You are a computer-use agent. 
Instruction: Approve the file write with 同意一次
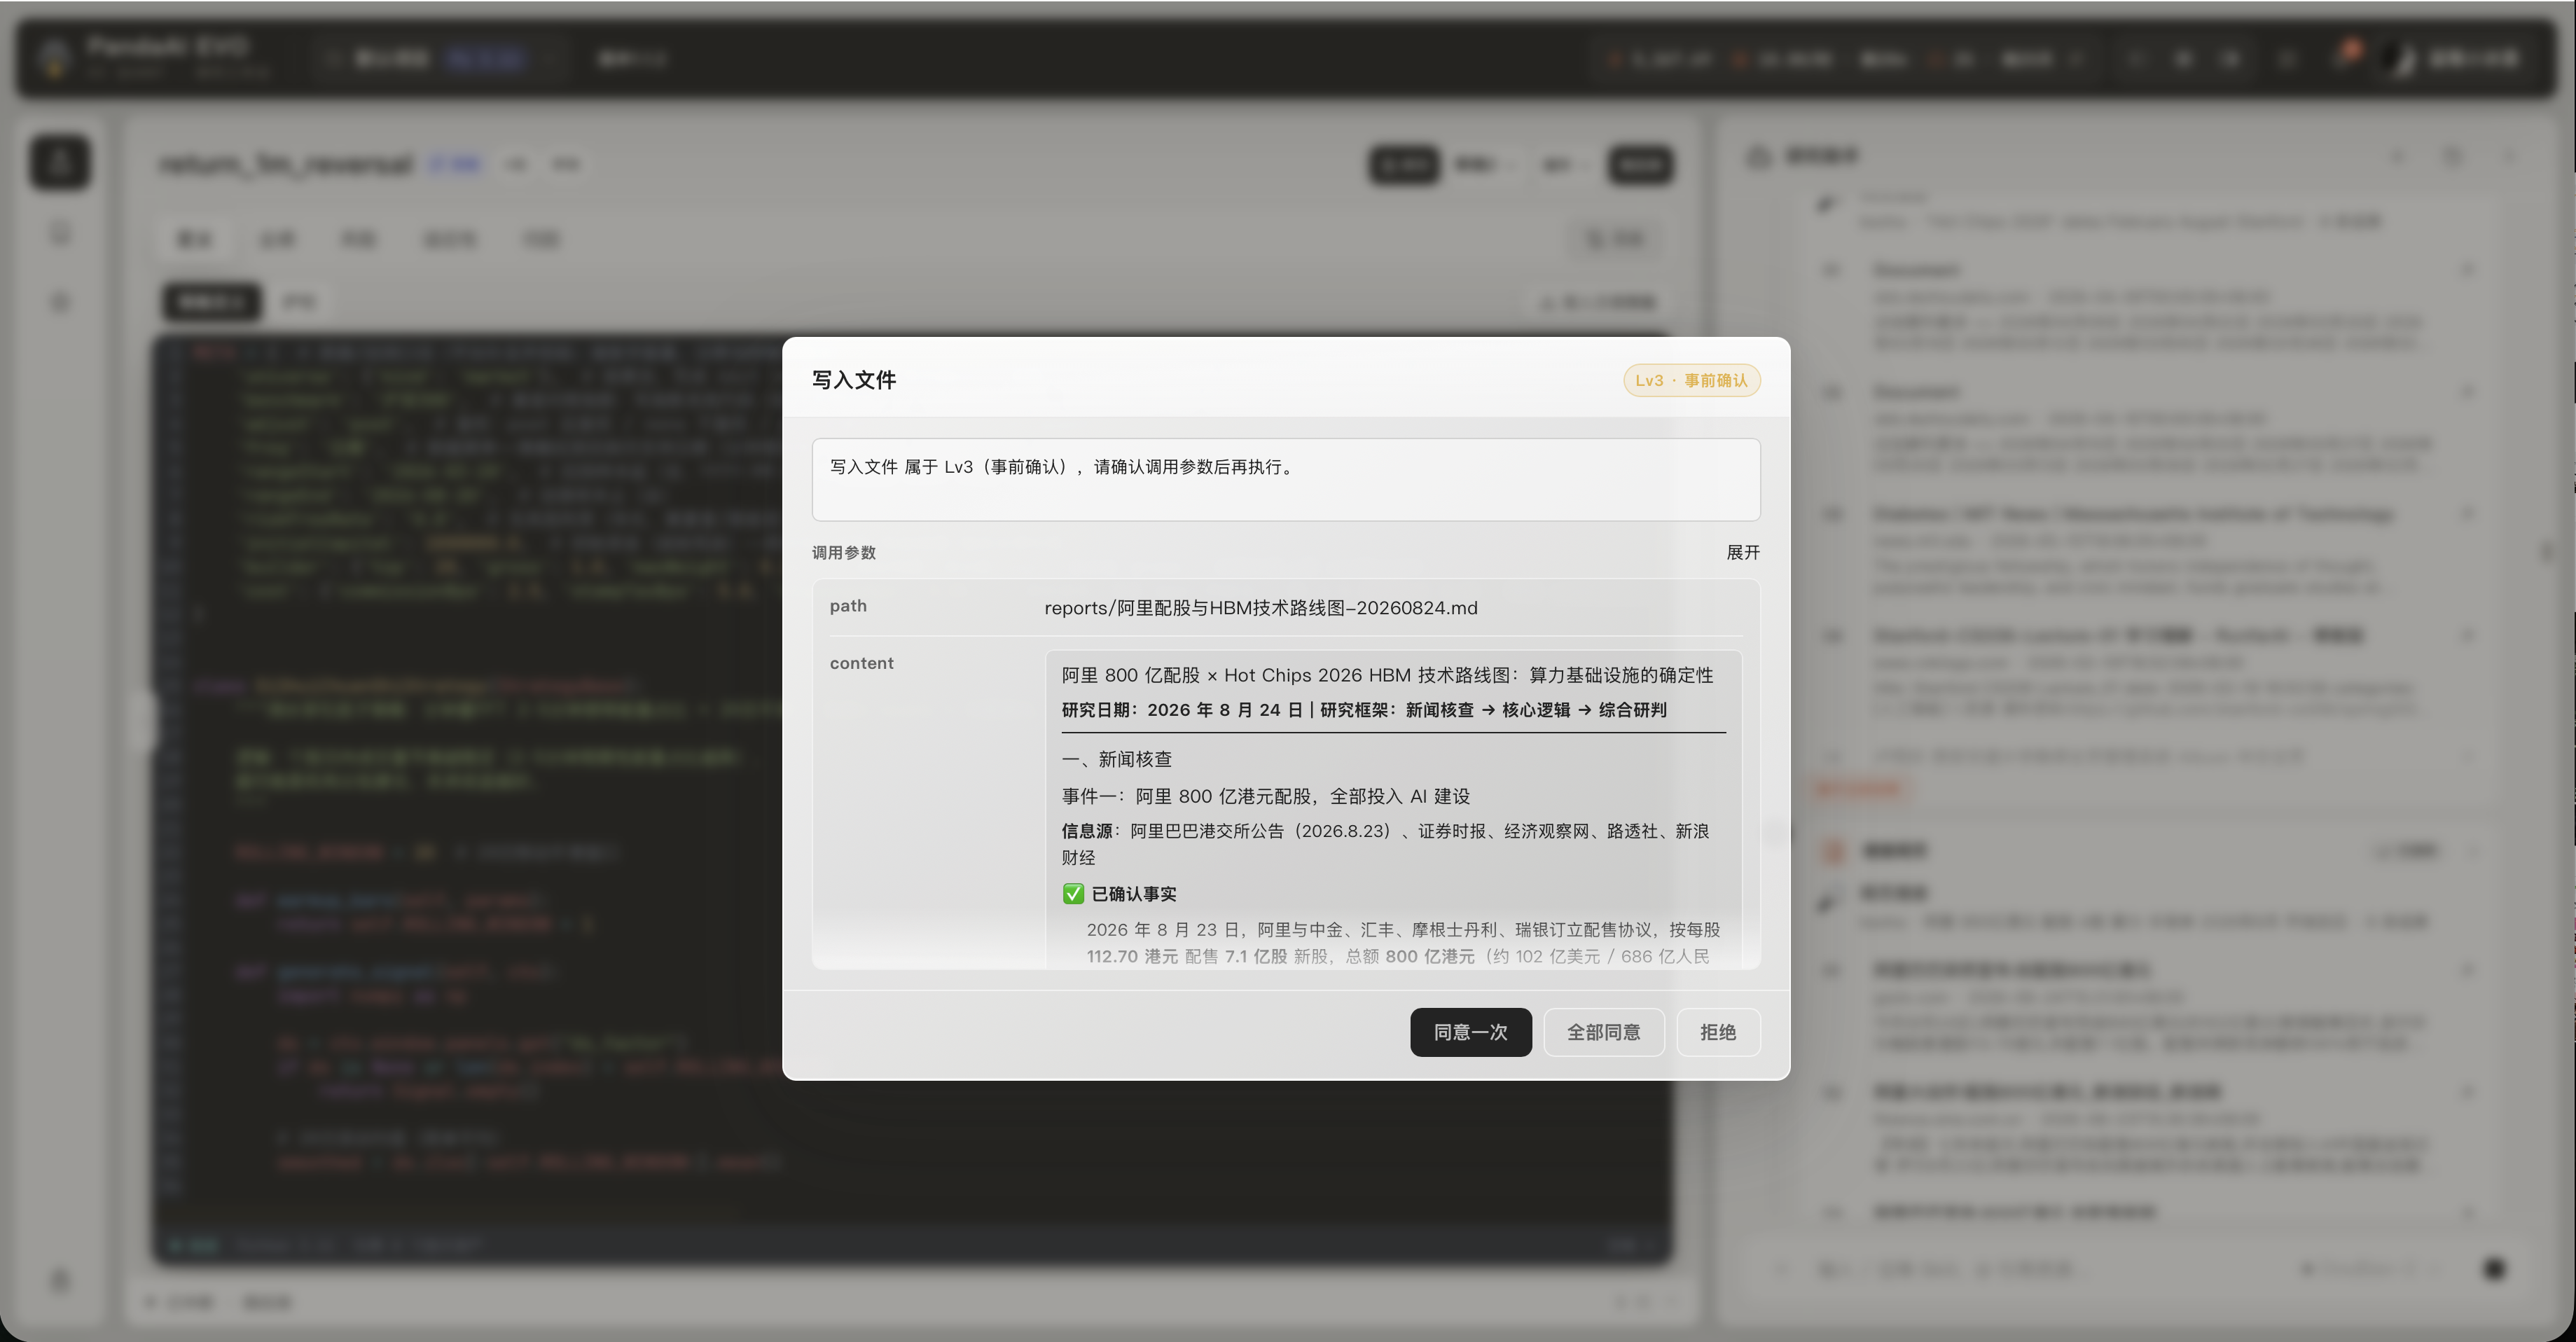[1470, 1032]
